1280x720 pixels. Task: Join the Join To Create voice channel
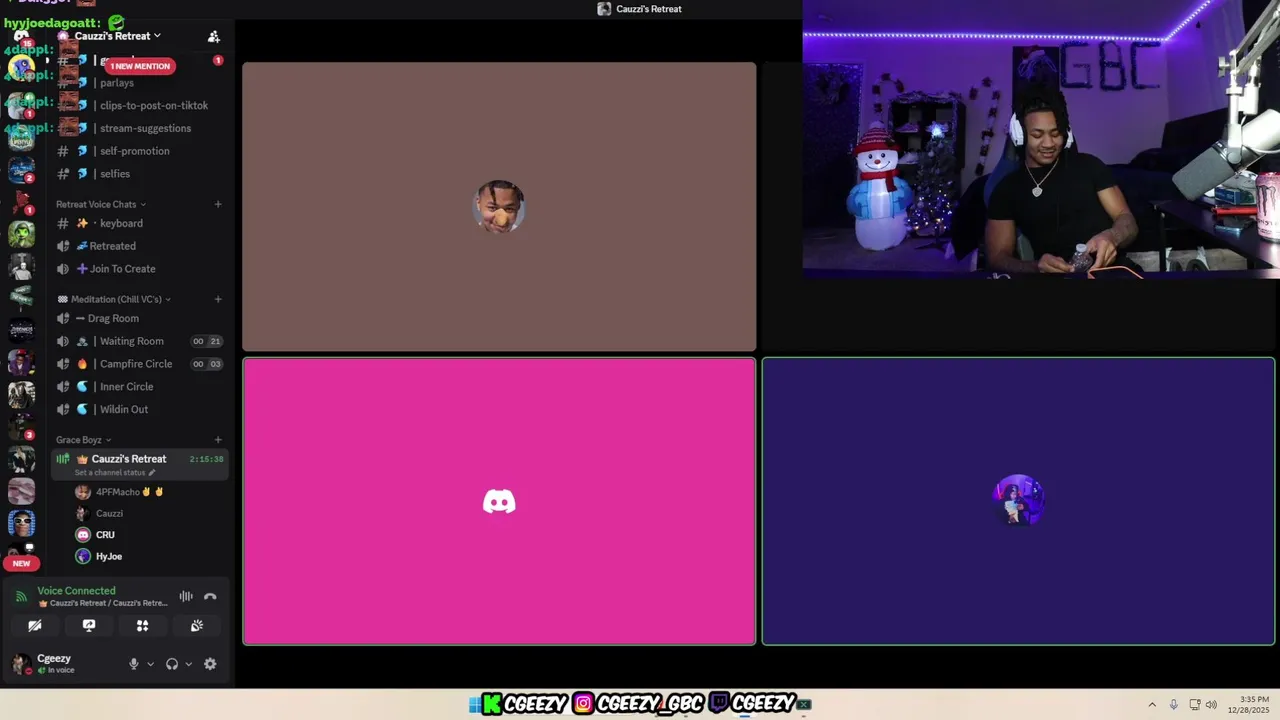tap(140, 269)
